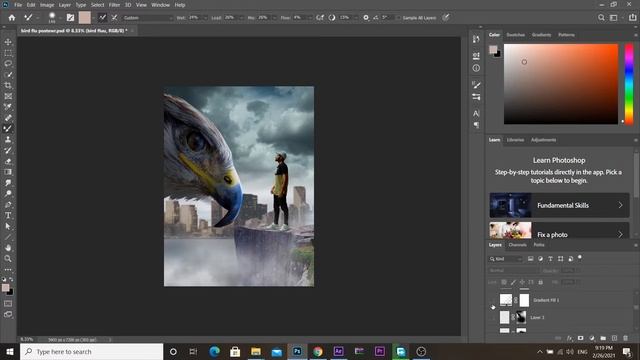Image resolution: width=640 pixels, height=360 pixels.
Task: Add a layer mask icon
Action: (580, 338)
